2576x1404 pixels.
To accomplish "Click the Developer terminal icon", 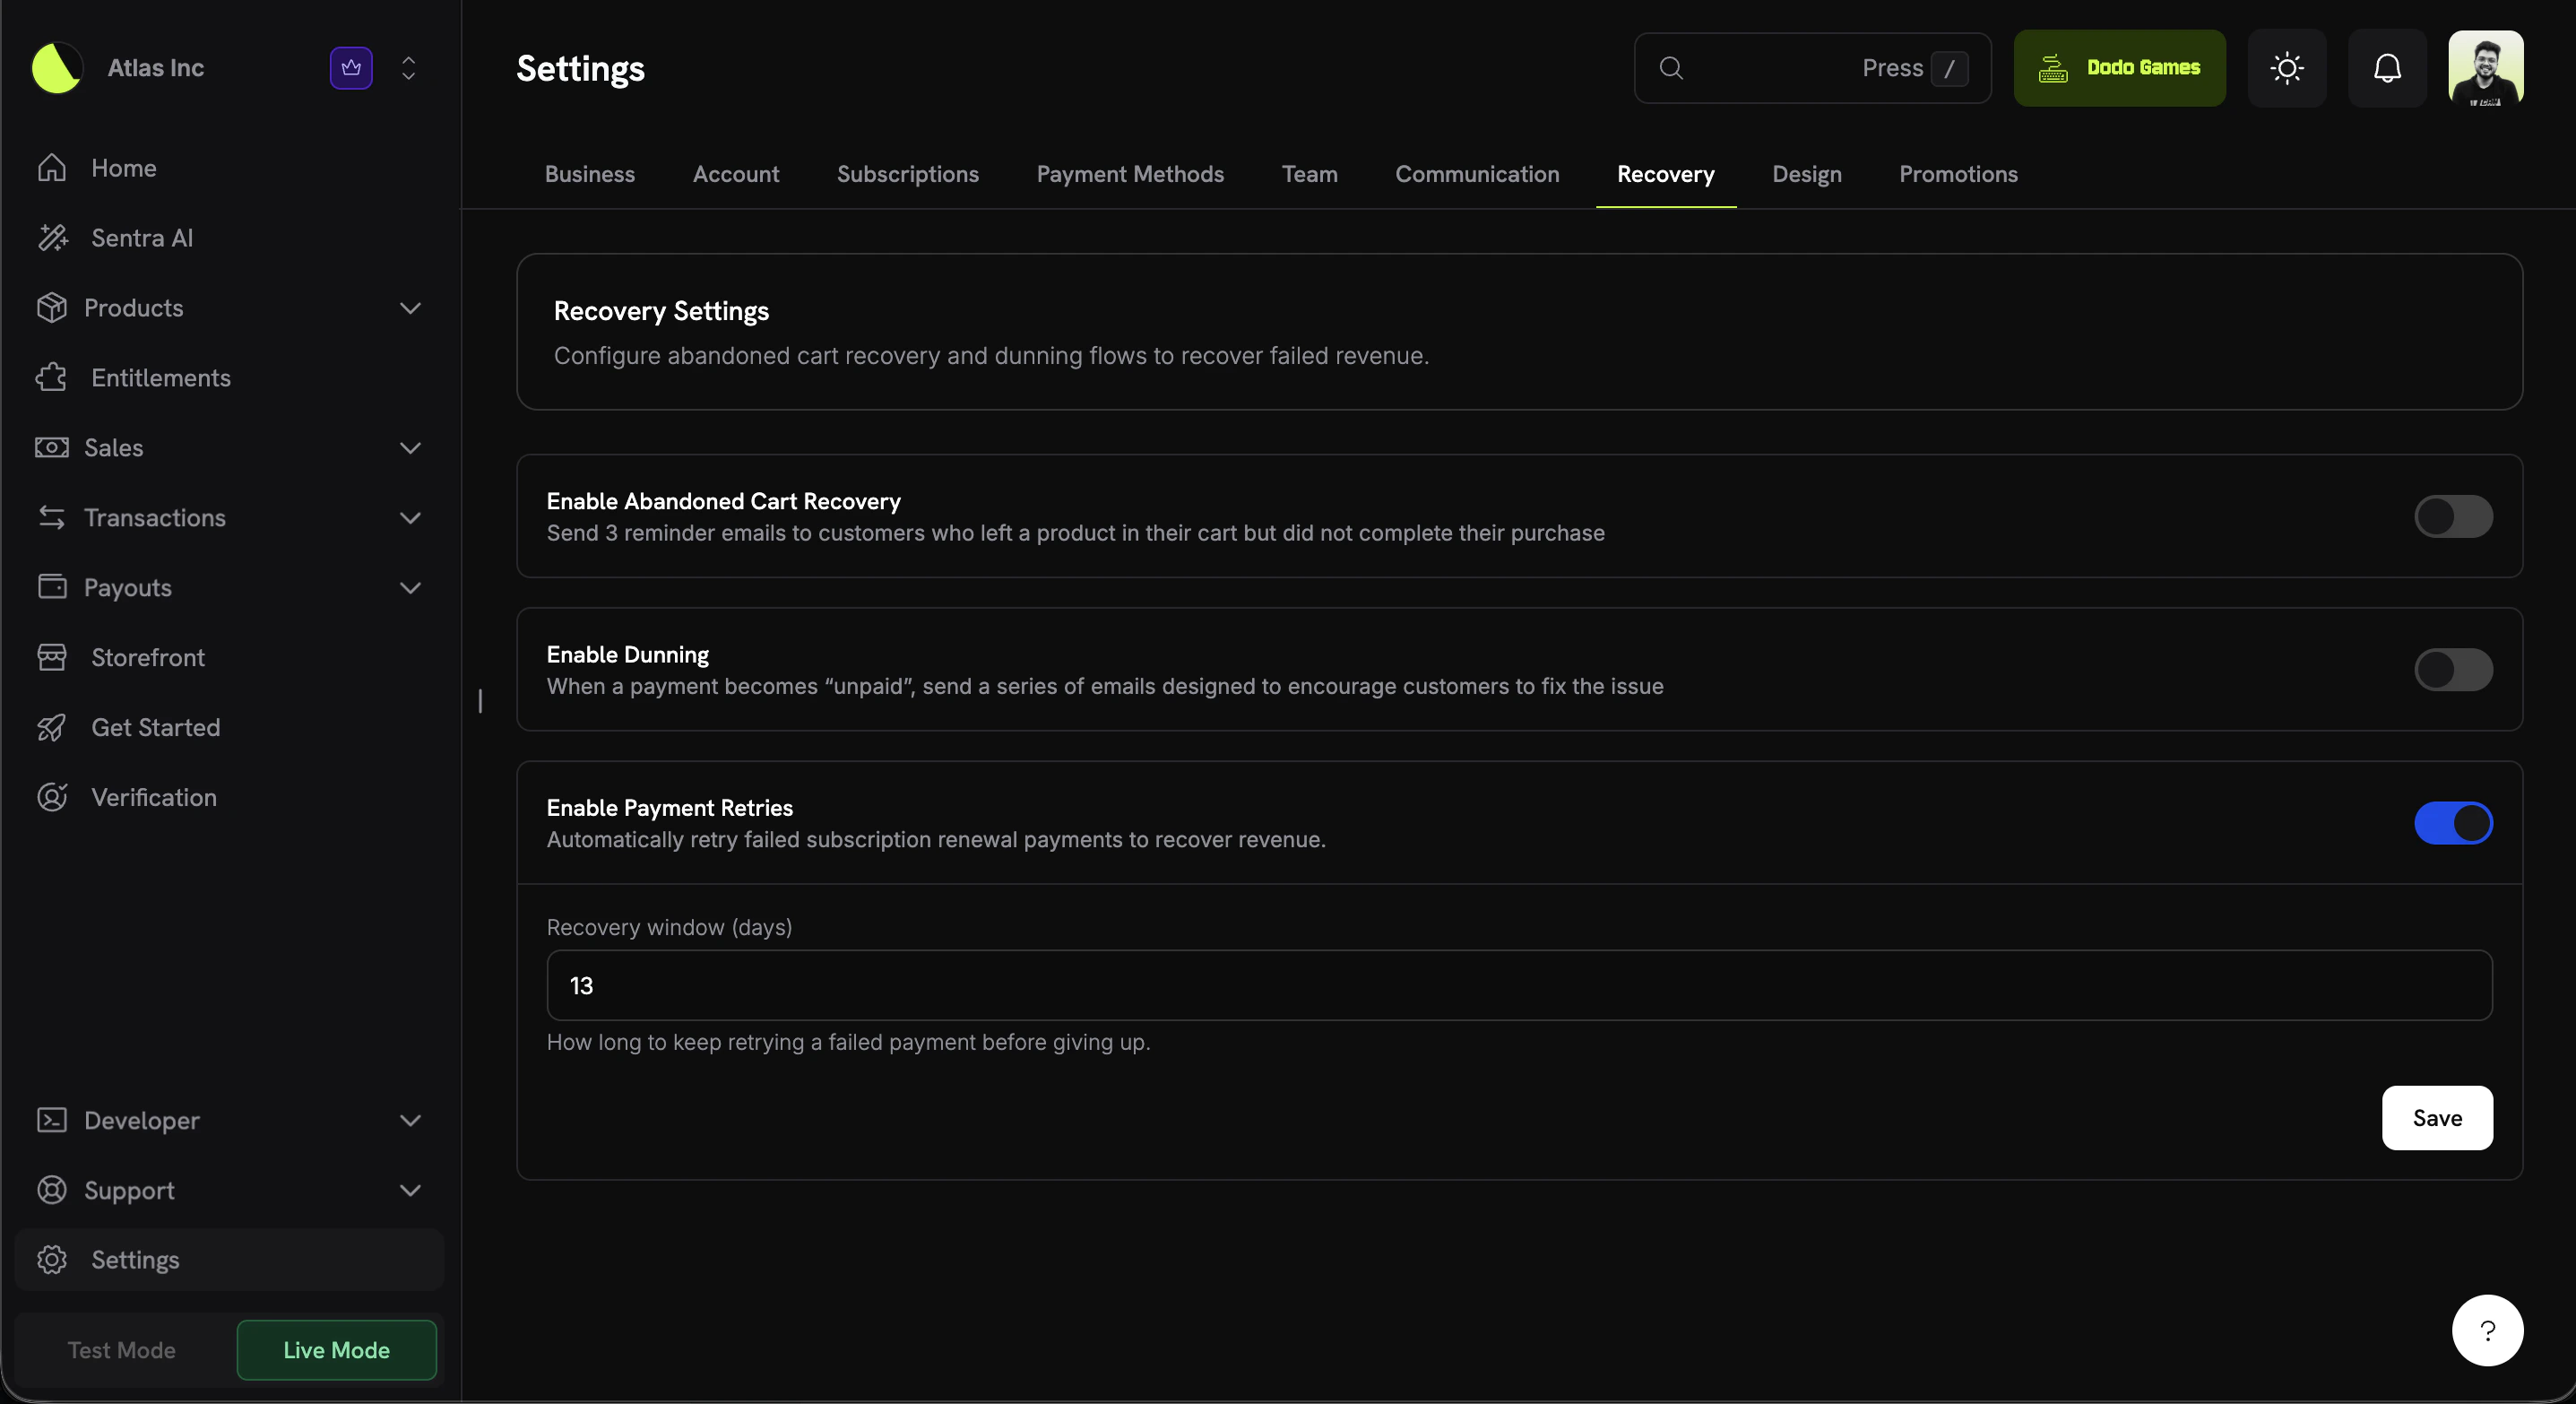I will [52, 1120].
